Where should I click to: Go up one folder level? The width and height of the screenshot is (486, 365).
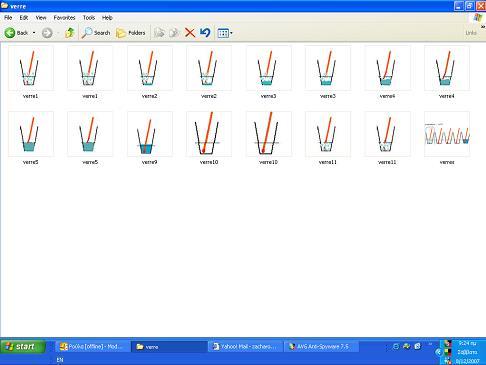click(69, 33)
